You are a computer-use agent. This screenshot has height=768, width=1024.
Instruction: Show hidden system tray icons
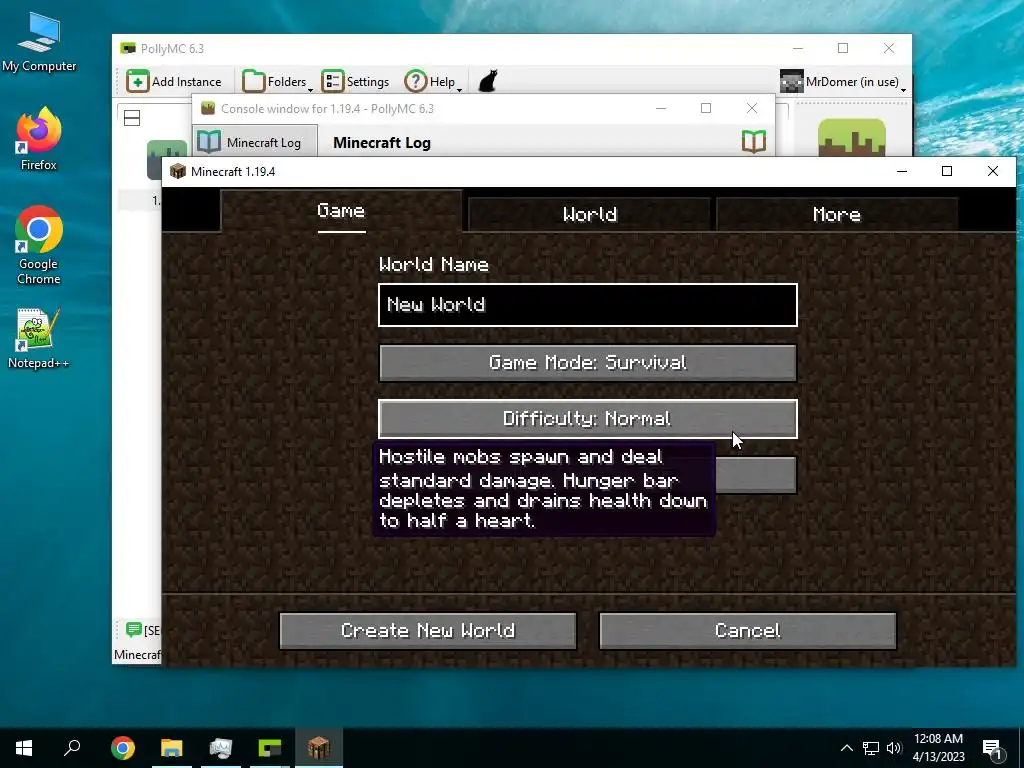[846, 748]
